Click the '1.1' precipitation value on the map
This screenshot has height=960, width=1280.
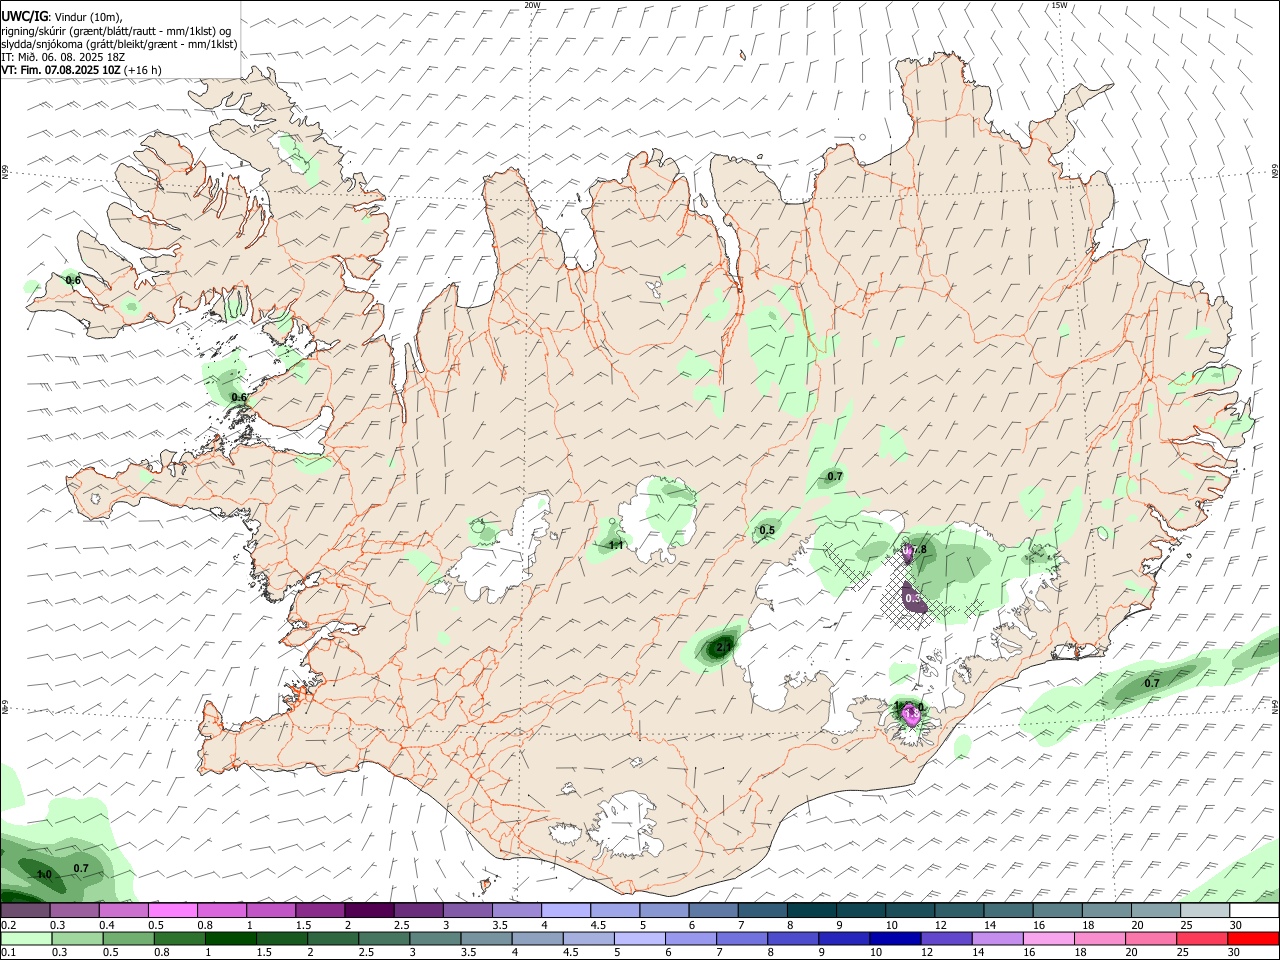point(616,545)
